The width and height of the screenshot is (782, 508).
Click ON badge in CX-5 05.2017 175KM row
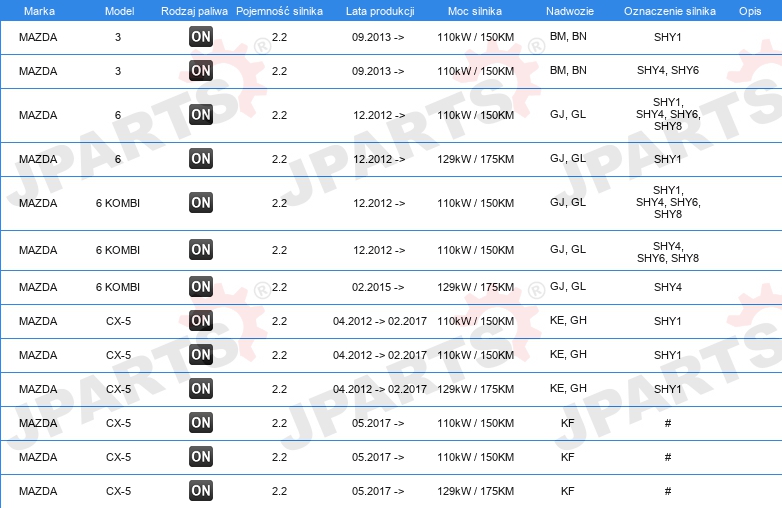(201, 491)
